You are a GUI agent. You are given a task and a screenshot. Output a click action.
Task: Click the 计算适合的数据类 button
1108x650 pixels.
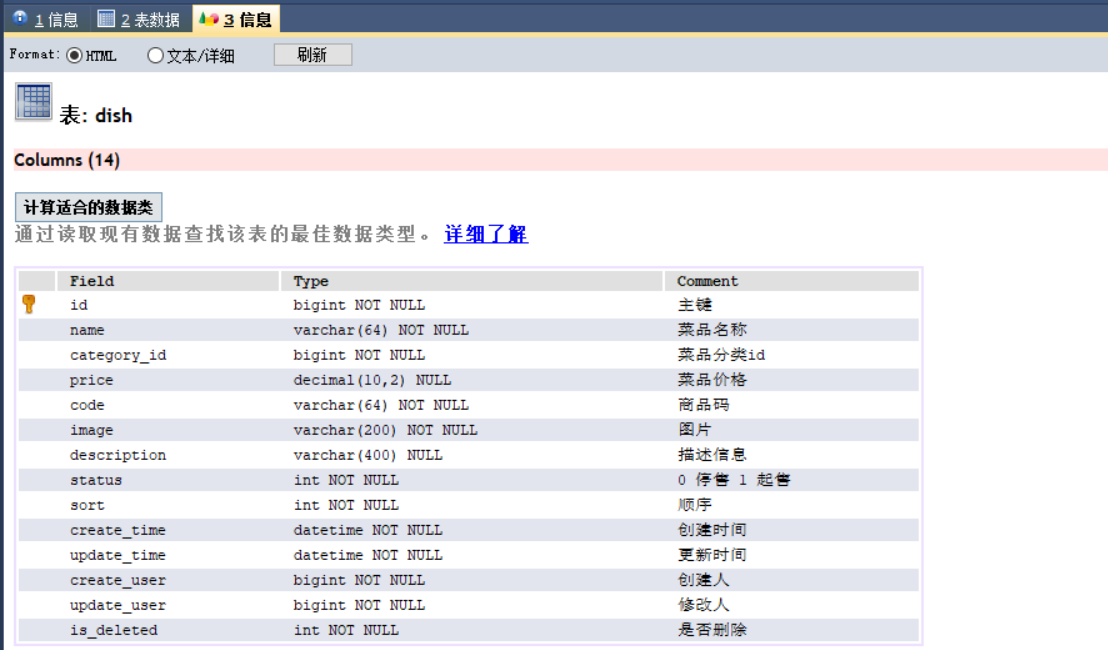click(x=88, y=207)
